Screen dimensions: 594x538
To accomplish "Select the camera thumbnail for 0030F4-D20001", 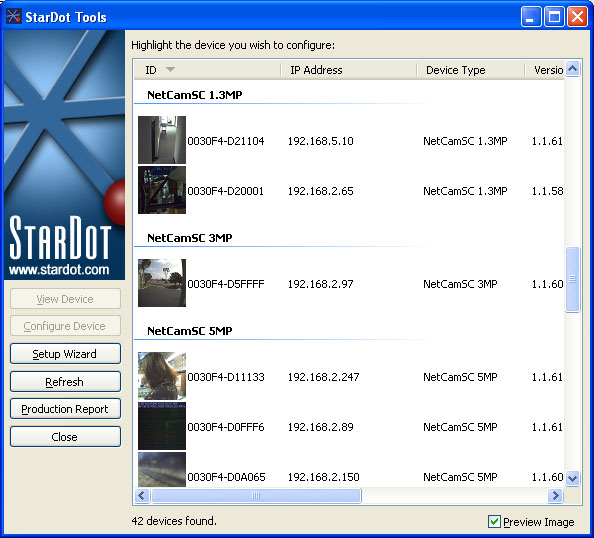I will 162,190.
